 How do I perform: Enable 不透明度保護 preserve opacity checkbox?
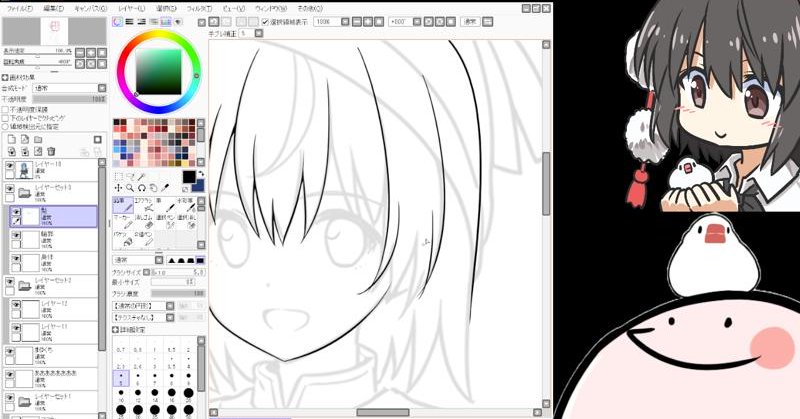pyautogui.click(x=6, y=110)
